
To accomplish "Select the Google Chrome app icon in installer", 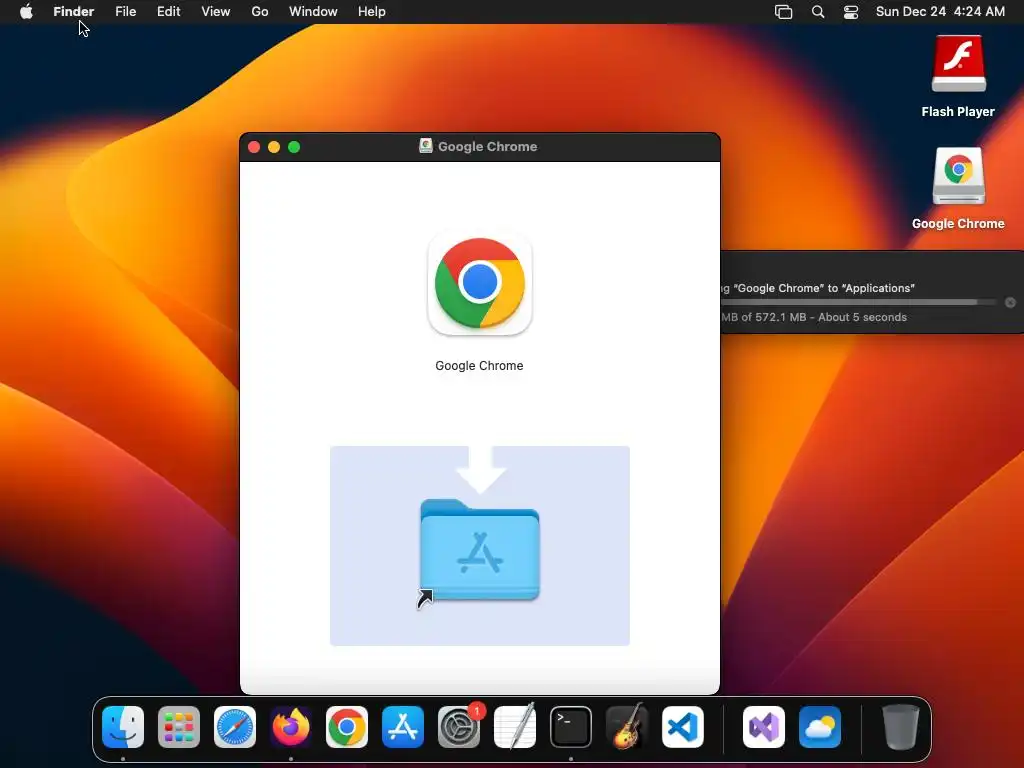I will pos(480,283).
